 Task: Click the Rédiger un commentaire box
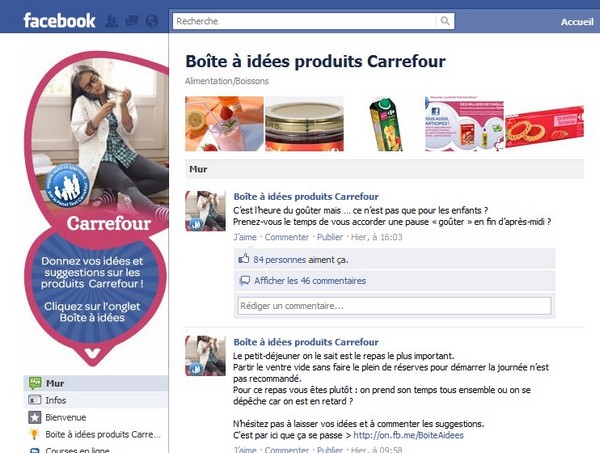[x=394, y=306]
